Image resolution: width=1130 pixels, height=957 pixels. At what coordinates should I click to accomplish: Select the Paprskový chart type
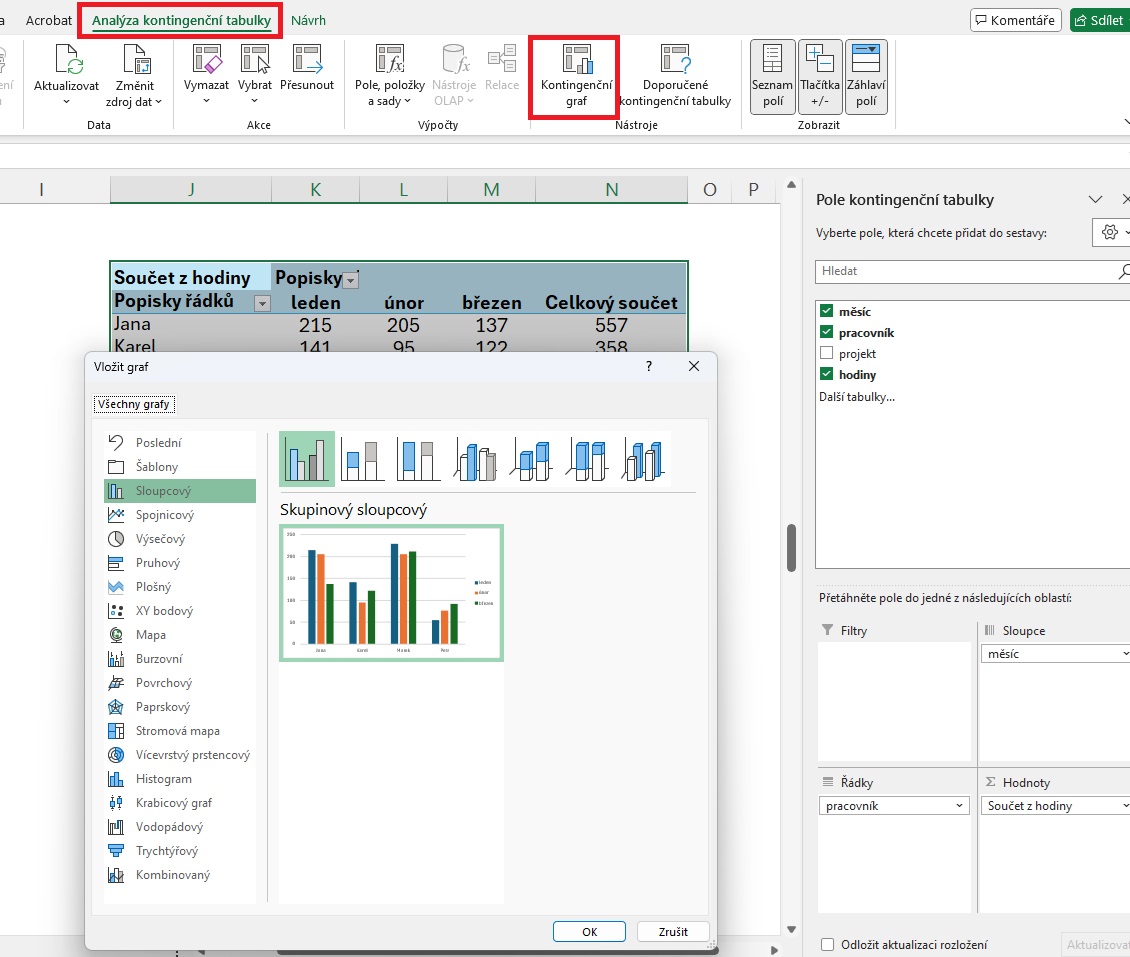[x=163, y=707]
